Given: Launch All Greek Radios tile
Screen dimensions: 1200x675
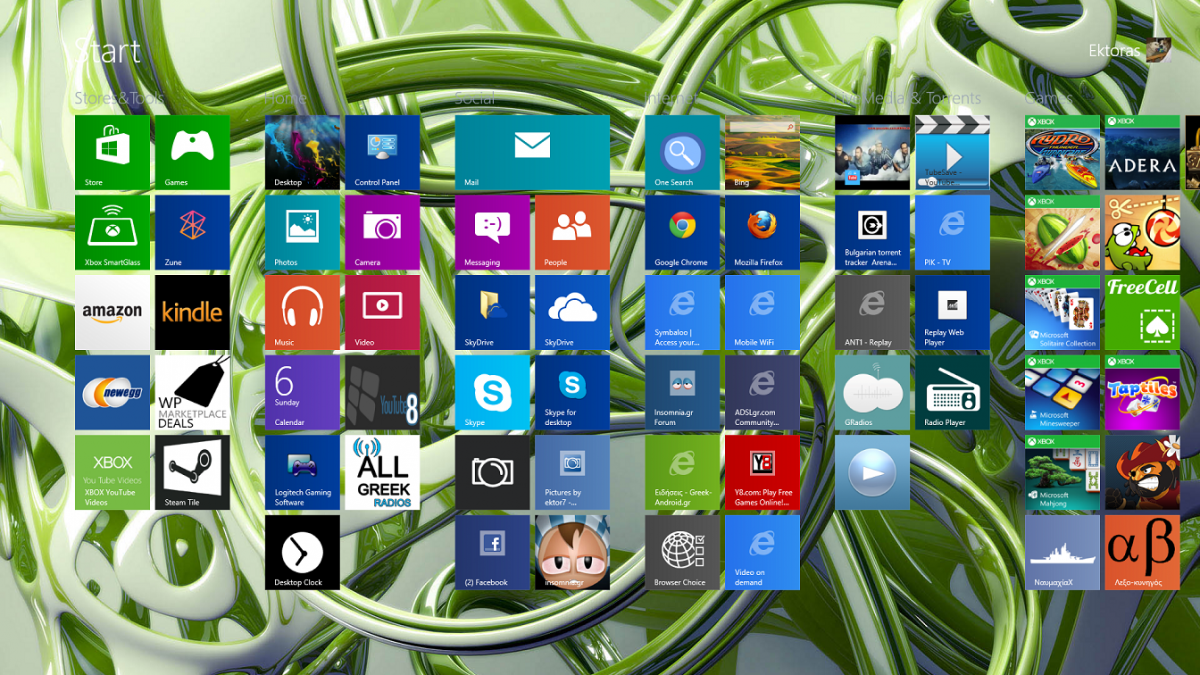Looking at the screenshot, I should [382, 472].
